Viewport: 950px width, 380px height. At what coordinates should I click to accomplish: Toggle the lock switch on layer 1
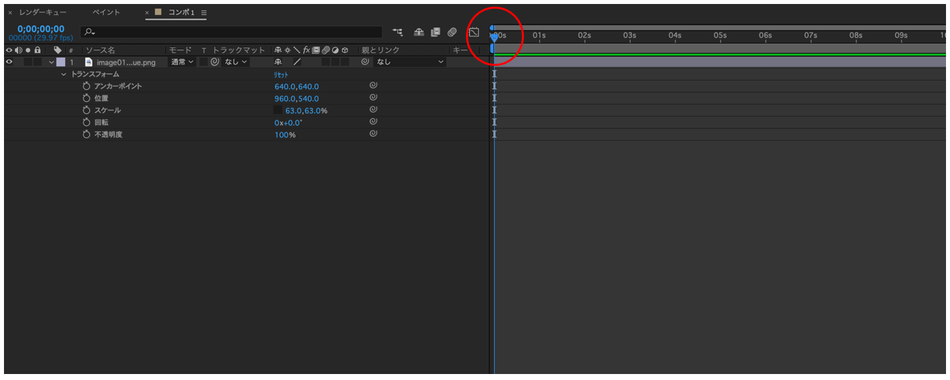38,62
